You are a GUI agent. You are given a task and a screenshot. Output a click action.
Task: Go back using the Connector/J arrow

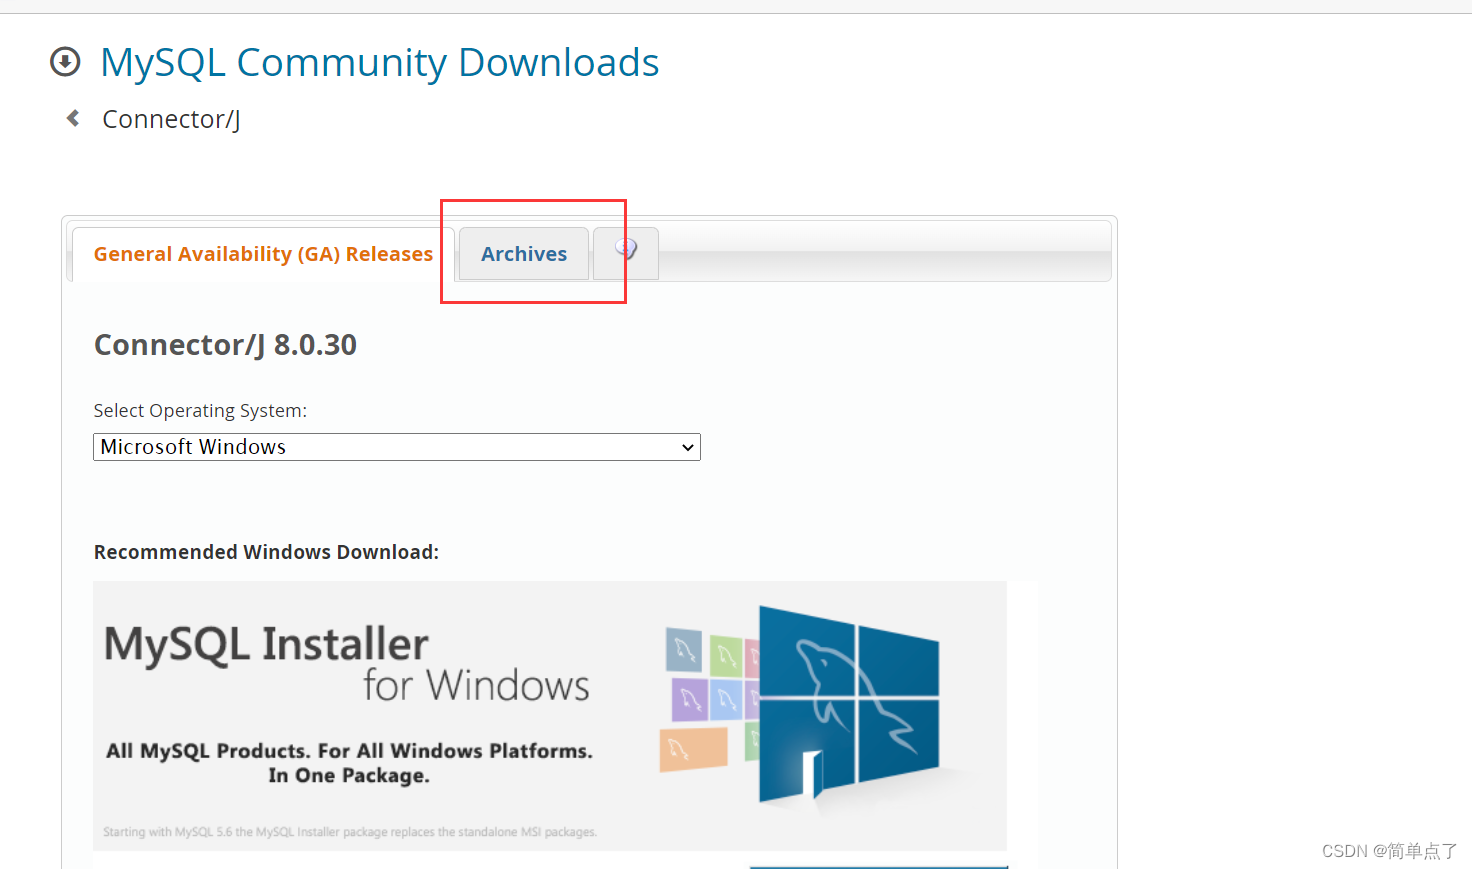click(x=73, y=118)
